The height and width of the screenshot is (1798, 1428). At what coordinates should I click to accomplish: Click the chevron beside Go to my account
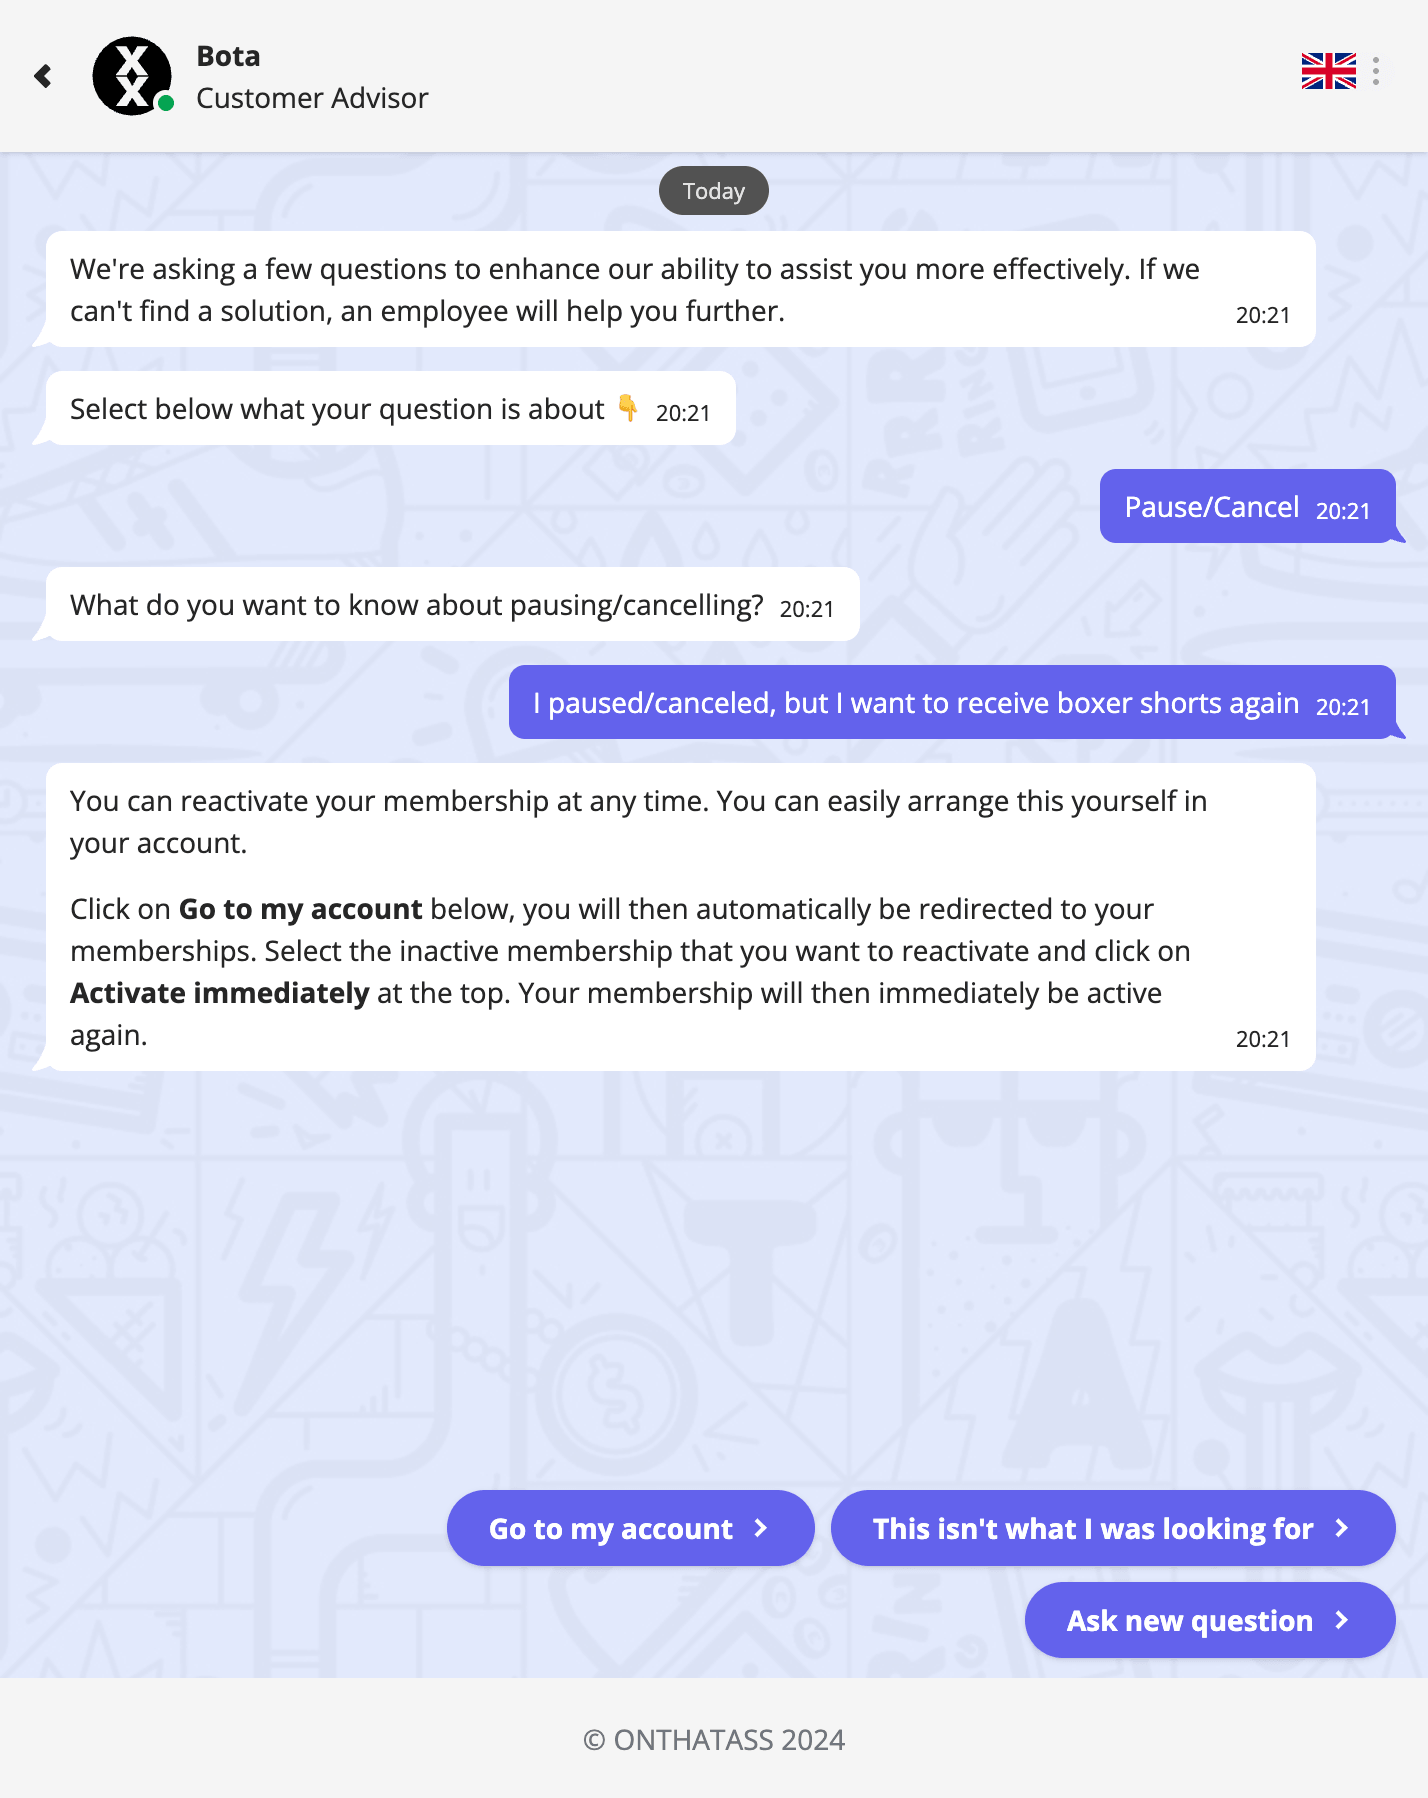click(761, 1528)
